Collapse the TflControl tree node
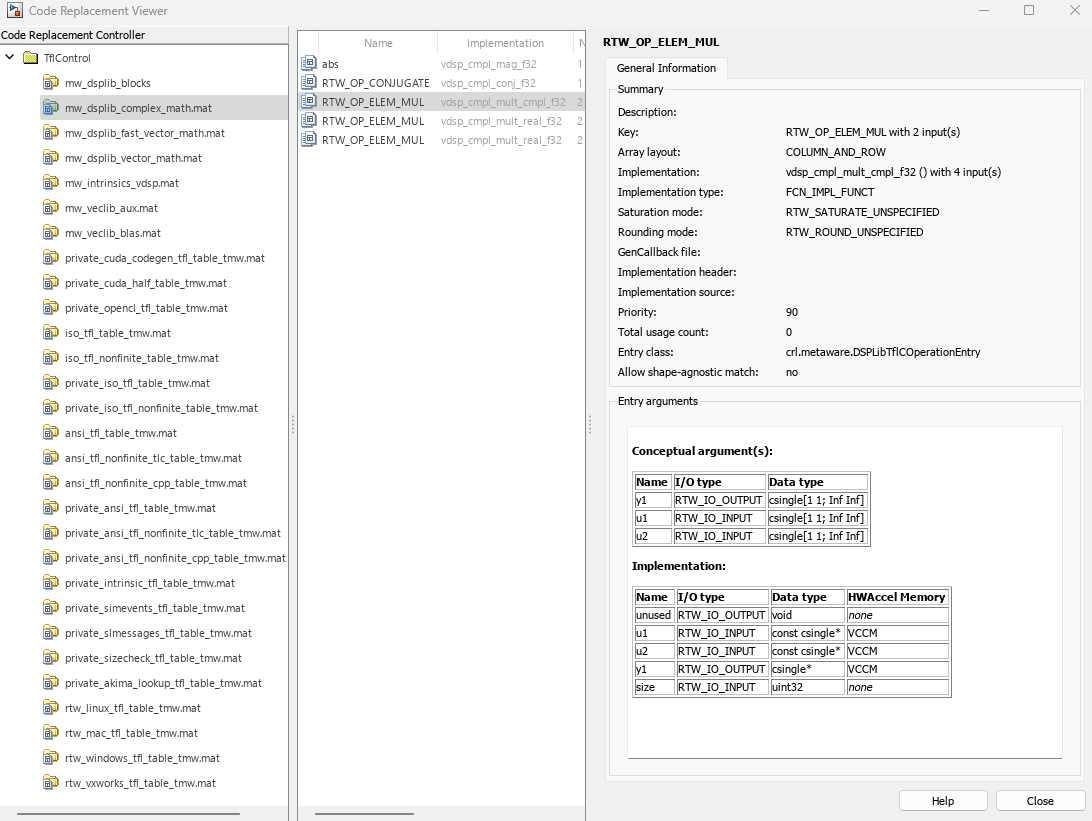This screenshot has width=1092, height=821. 10,57
